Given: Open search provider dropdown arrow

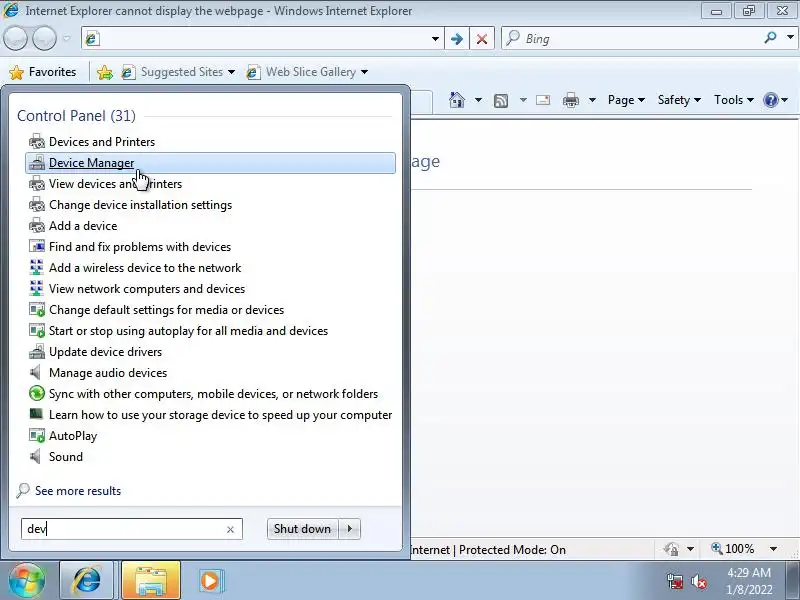Looking at the screenshot, I should (790, 38).
